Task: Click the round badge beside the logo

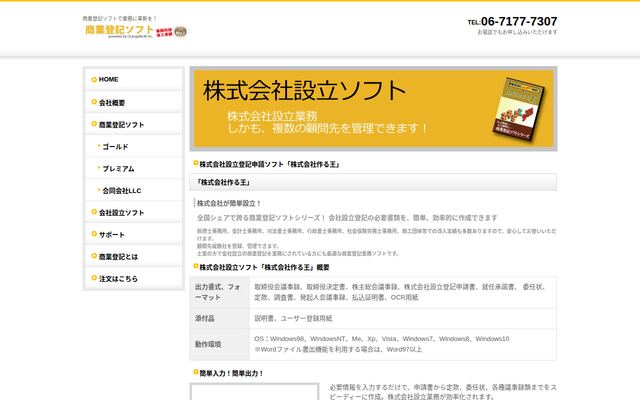Action: 180,31
